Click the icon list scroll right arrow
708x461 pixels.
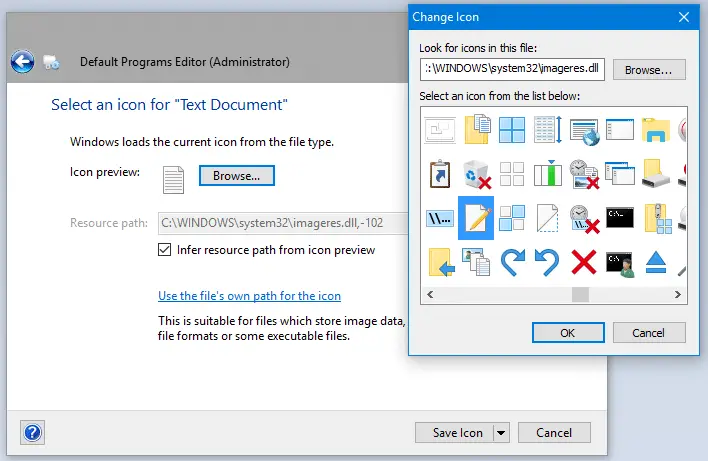pos(677,294)
